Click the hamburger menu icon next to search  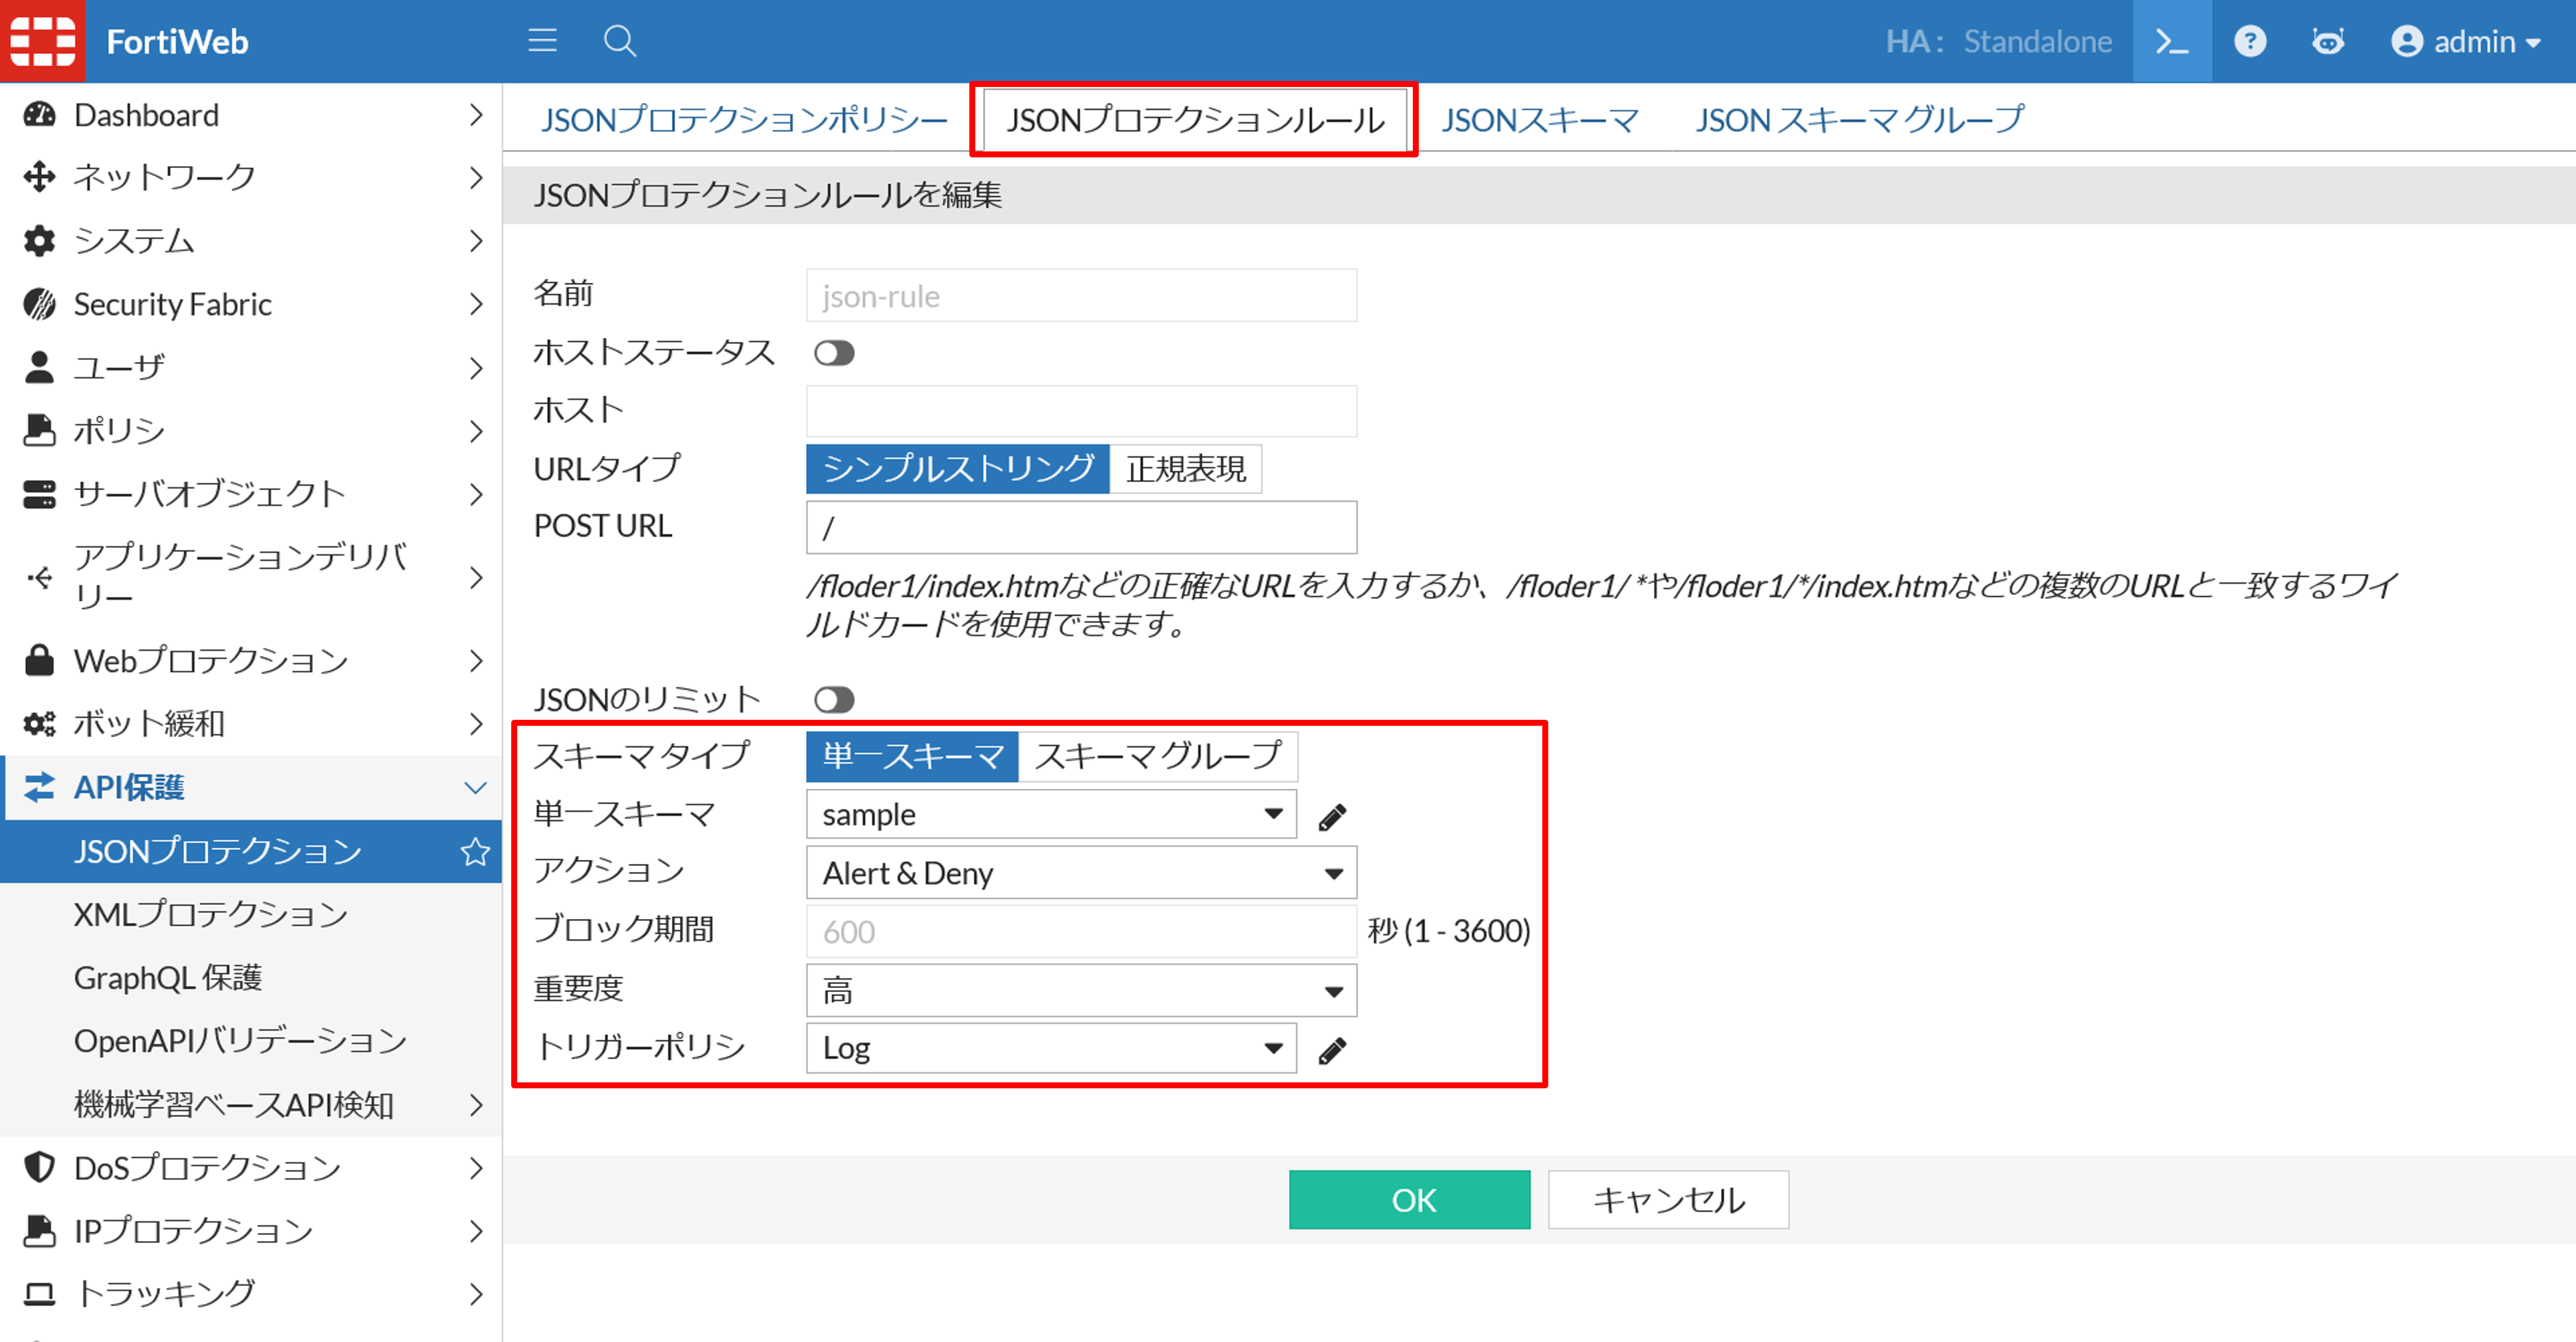(542, 41)
